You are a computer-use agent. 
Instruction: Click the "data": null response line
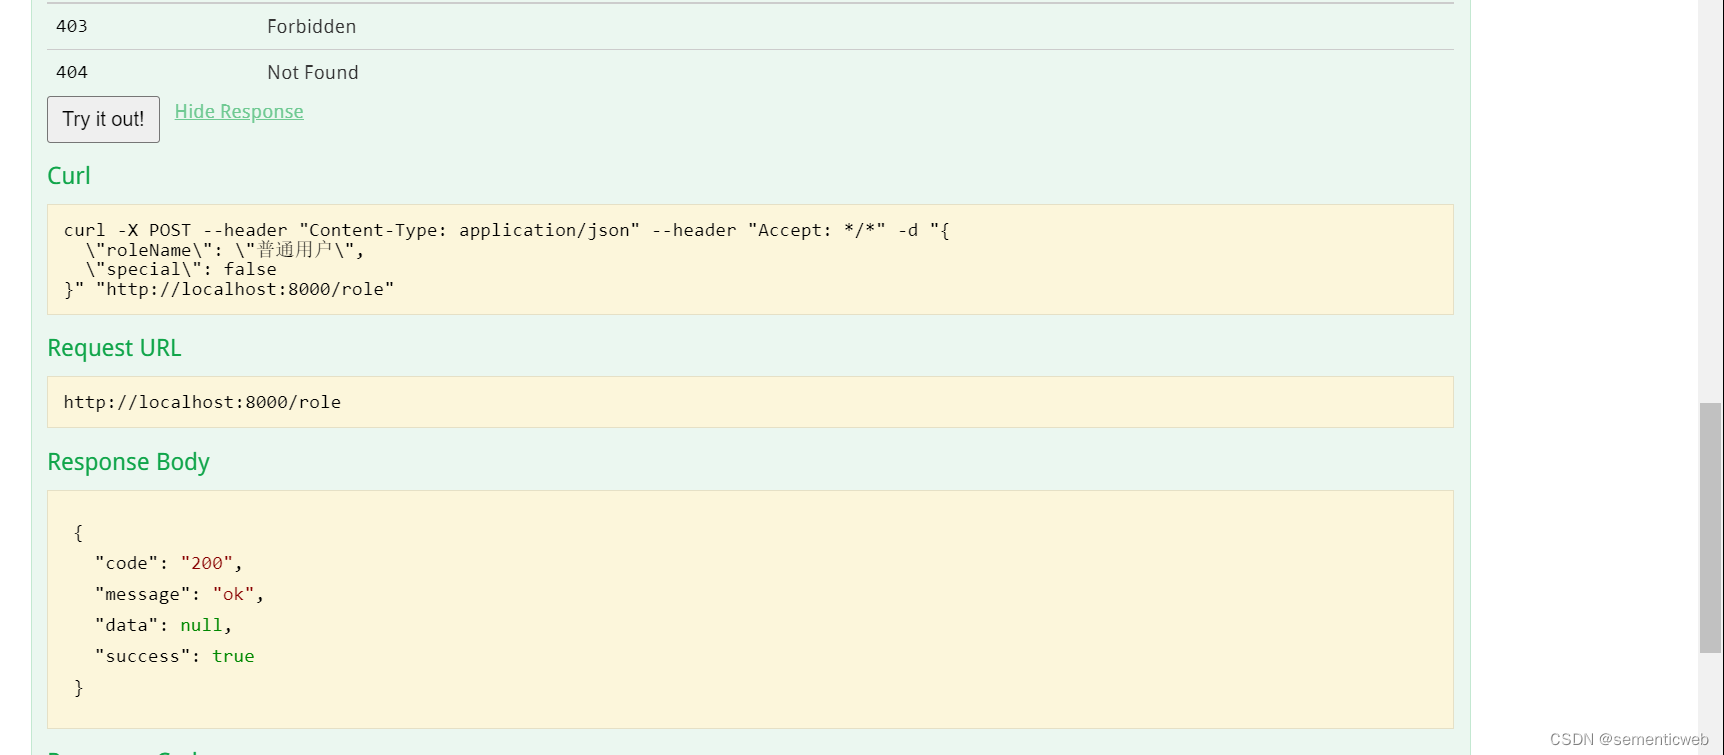click(163, 625)
